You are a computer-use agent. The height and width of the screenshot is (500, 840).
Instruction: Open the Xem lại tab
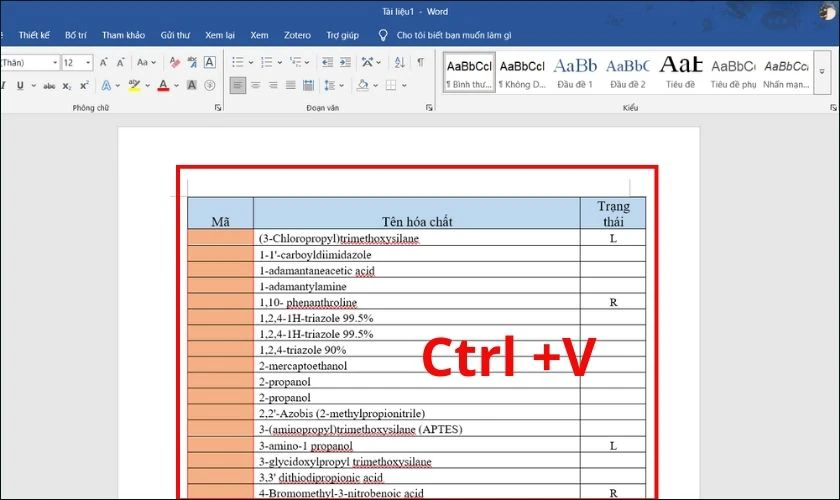[x=220, y=35]
